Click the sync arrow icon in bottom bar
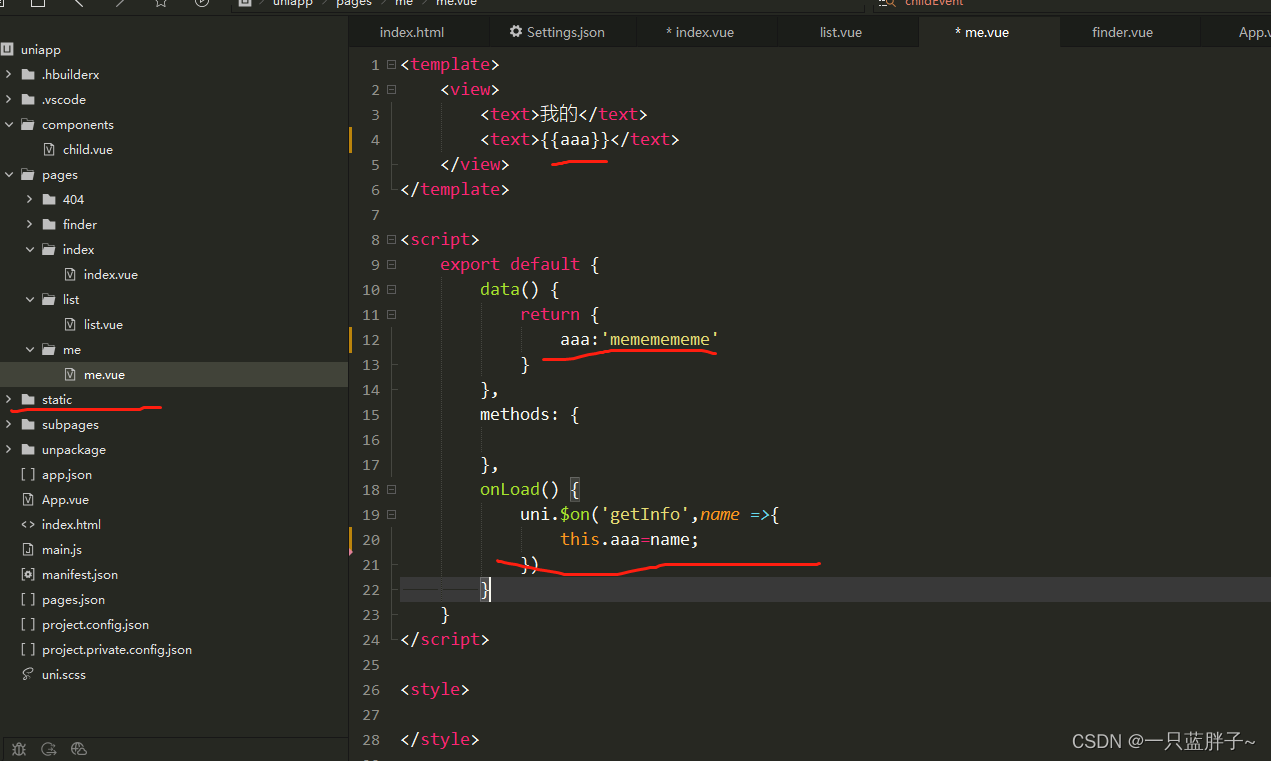This screenshot has width=1271, height=761. pos(48,748)
